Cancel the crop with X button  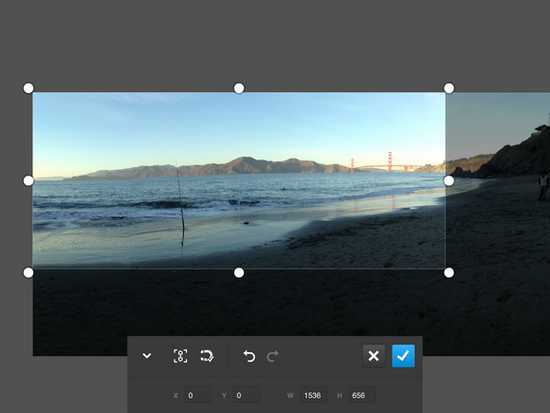pyautogui.click(x=374, y=356)
